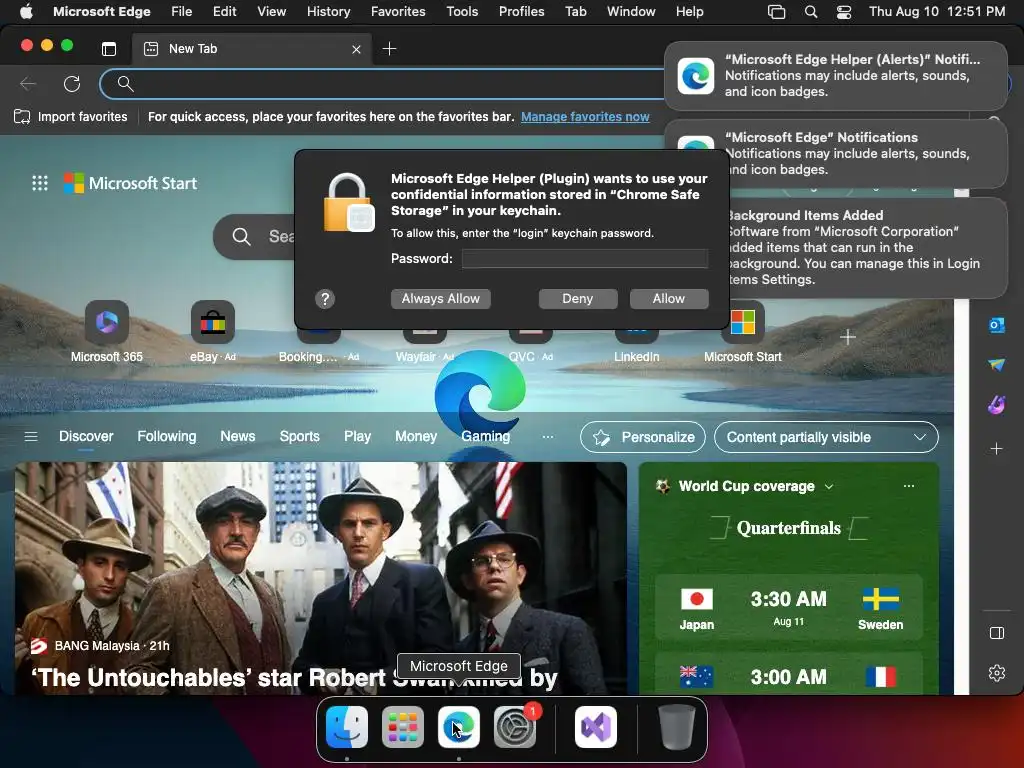The width and height of the screenshot is (1024, 768).
Task: Open Manage favorites now link
Action: click(585, 117)
